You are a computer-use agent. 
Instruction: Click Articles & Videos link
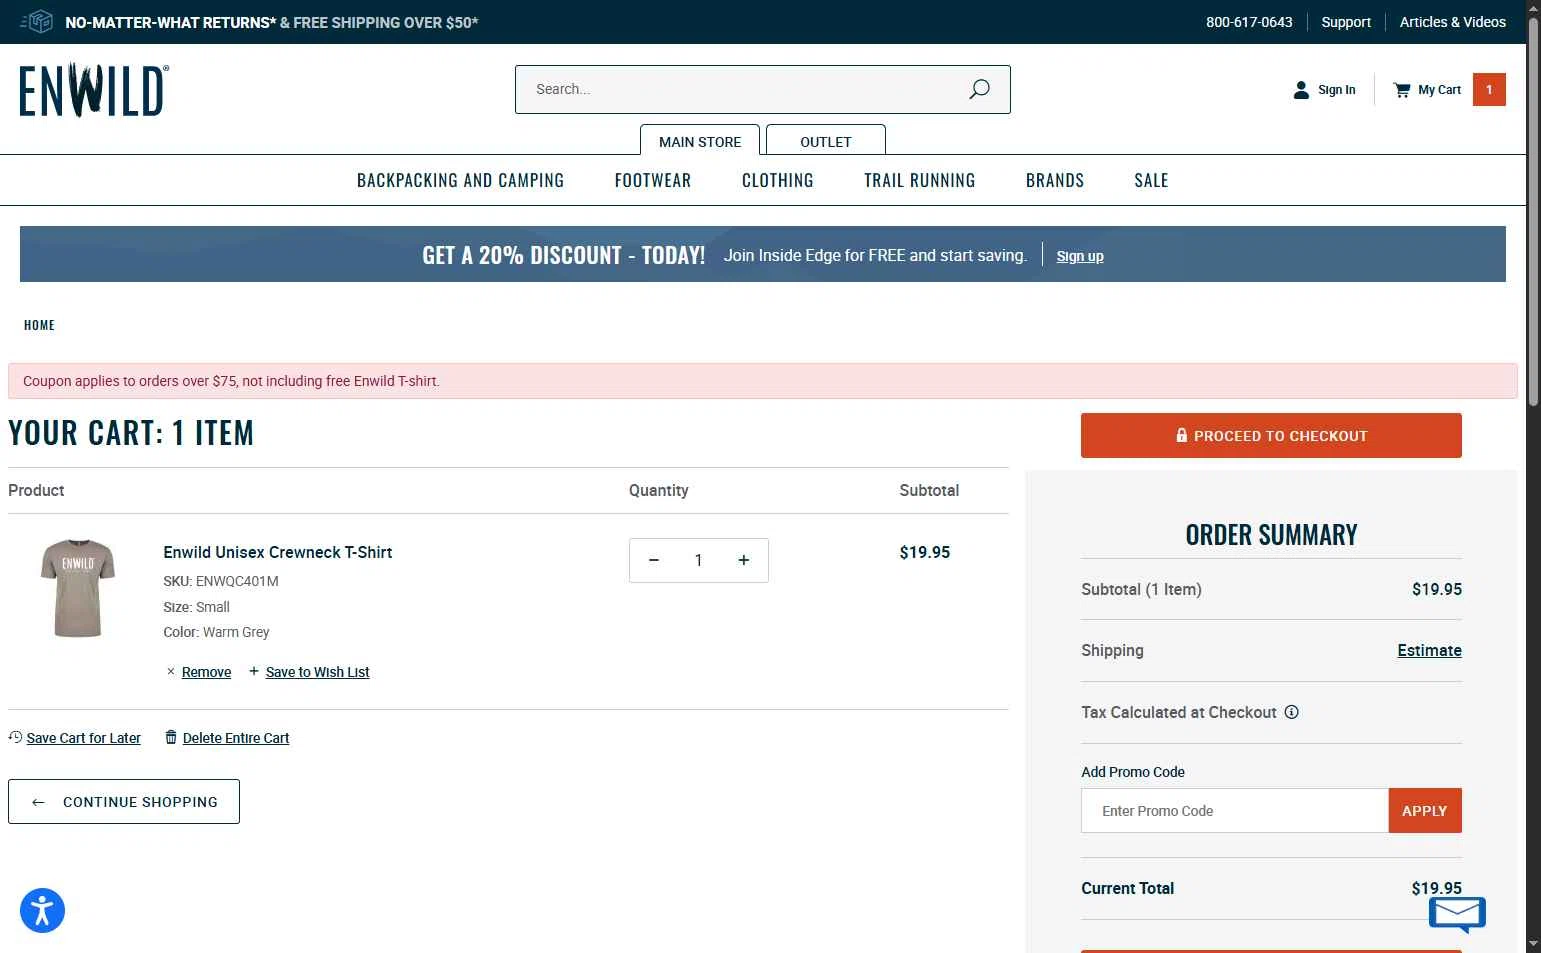tap(1452, 22)
